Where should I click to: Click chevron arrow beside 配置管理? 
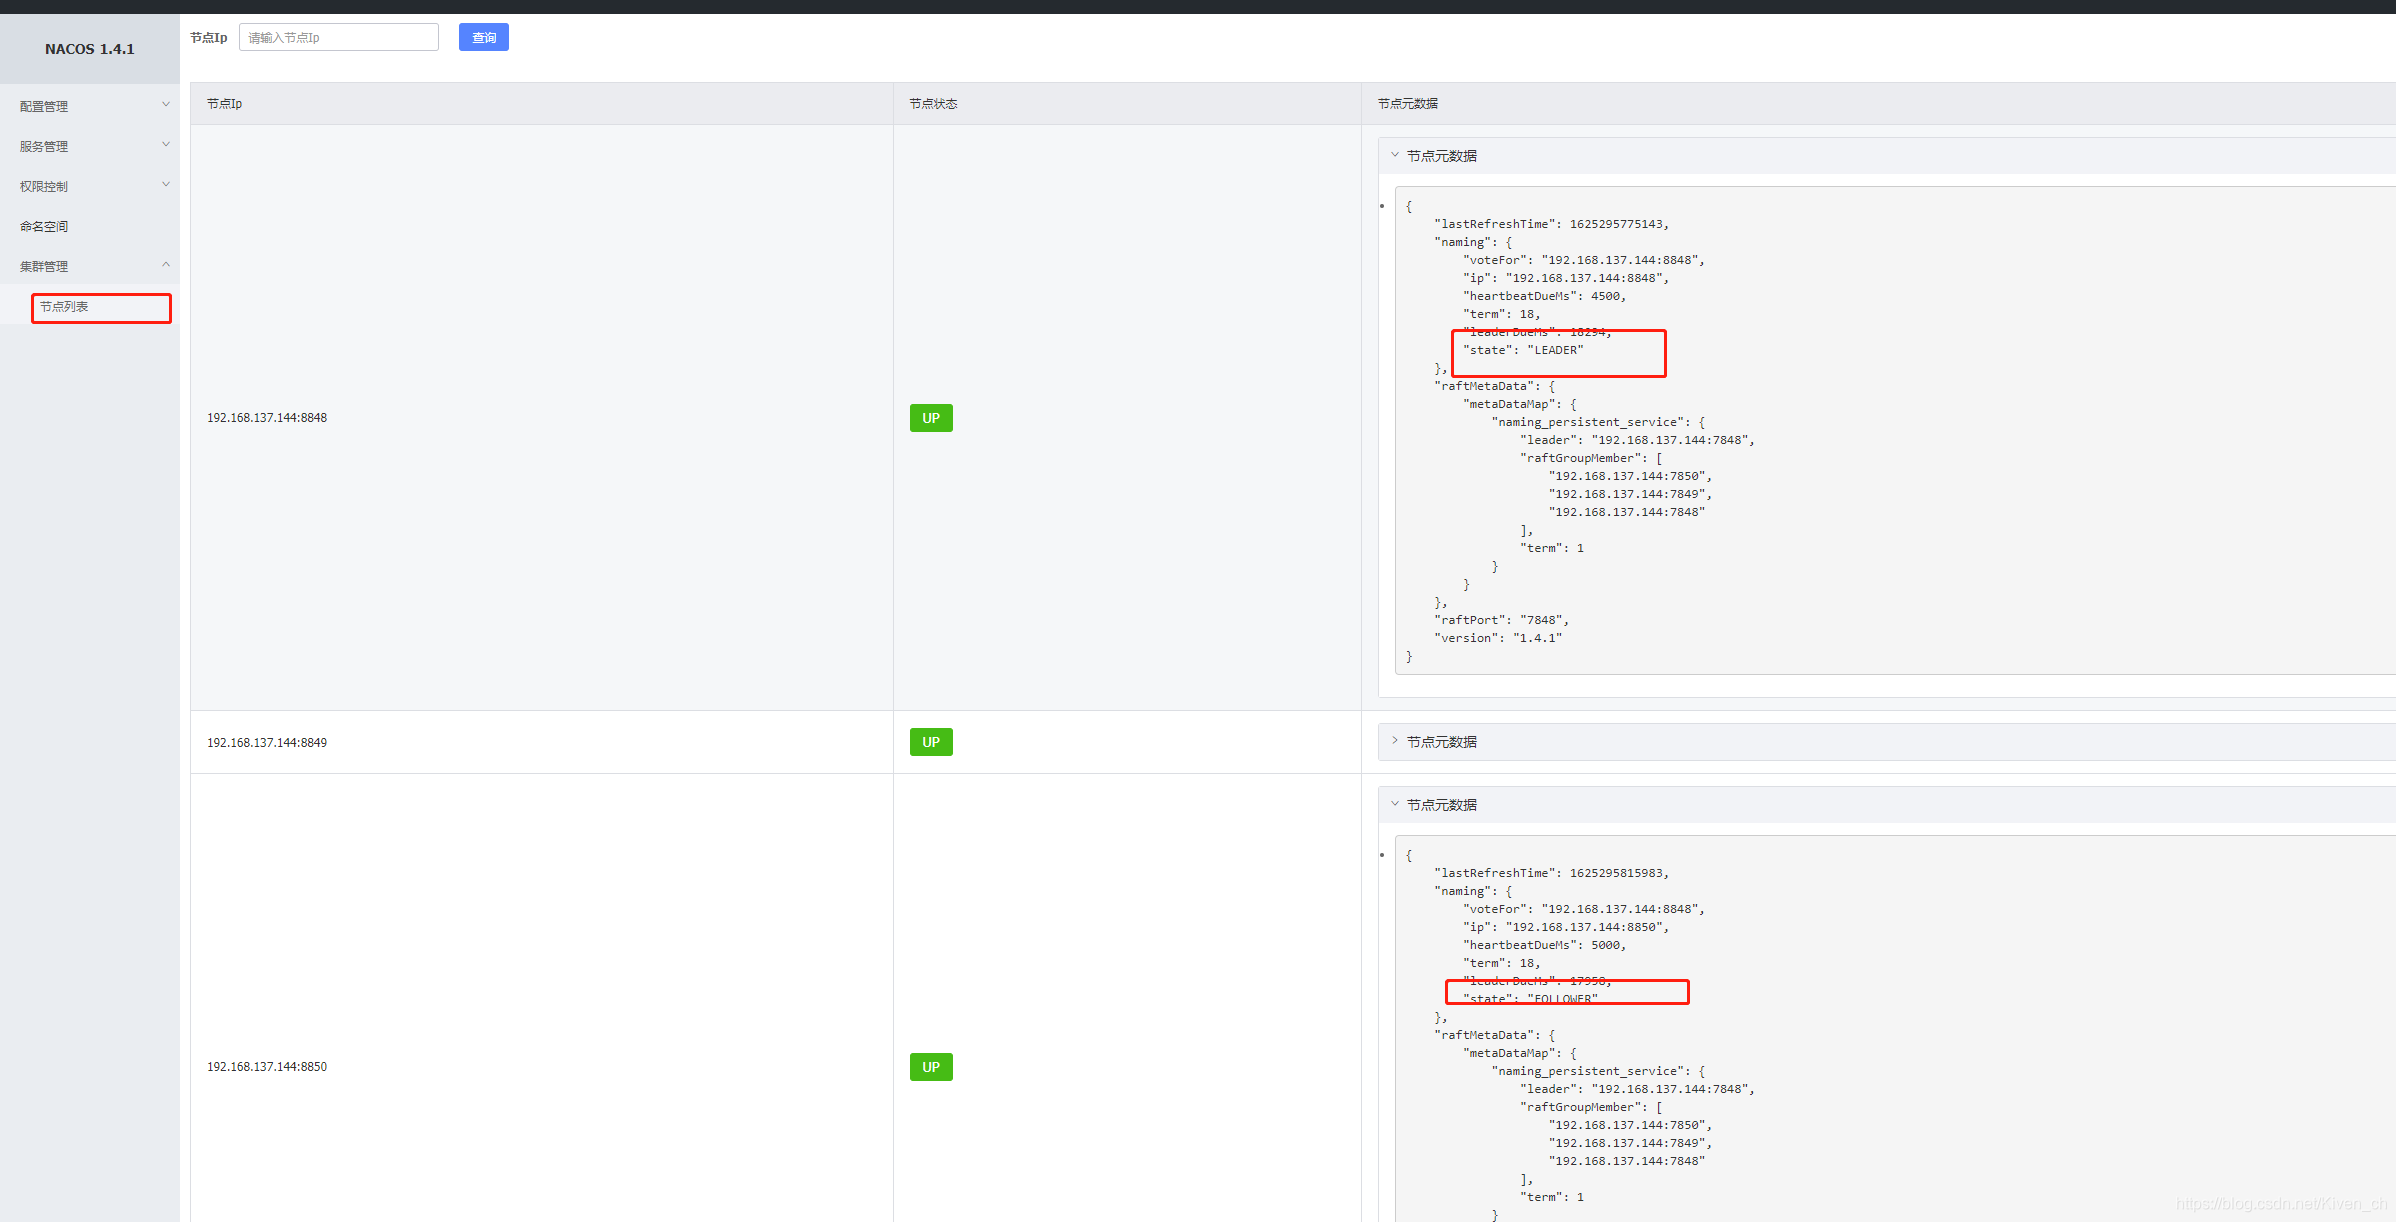click(166, 104)
